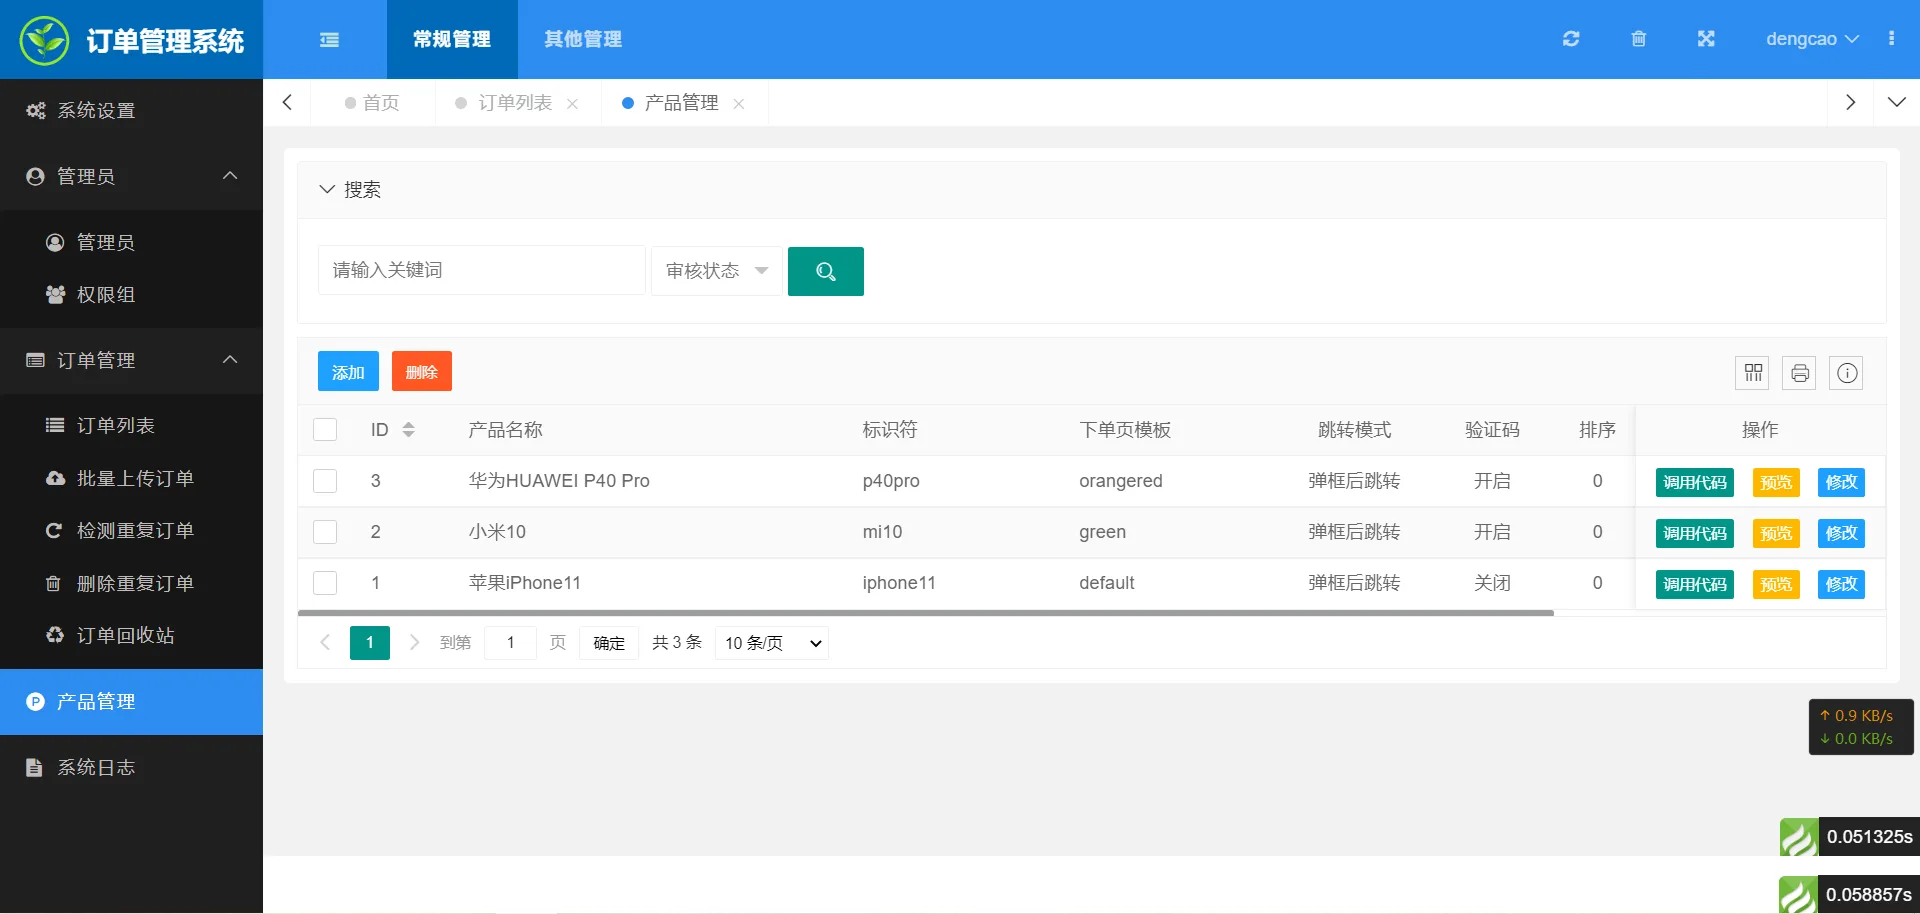Click the blue 添加 button
The image size is (1920, 914).
click(x=348, y=372)
